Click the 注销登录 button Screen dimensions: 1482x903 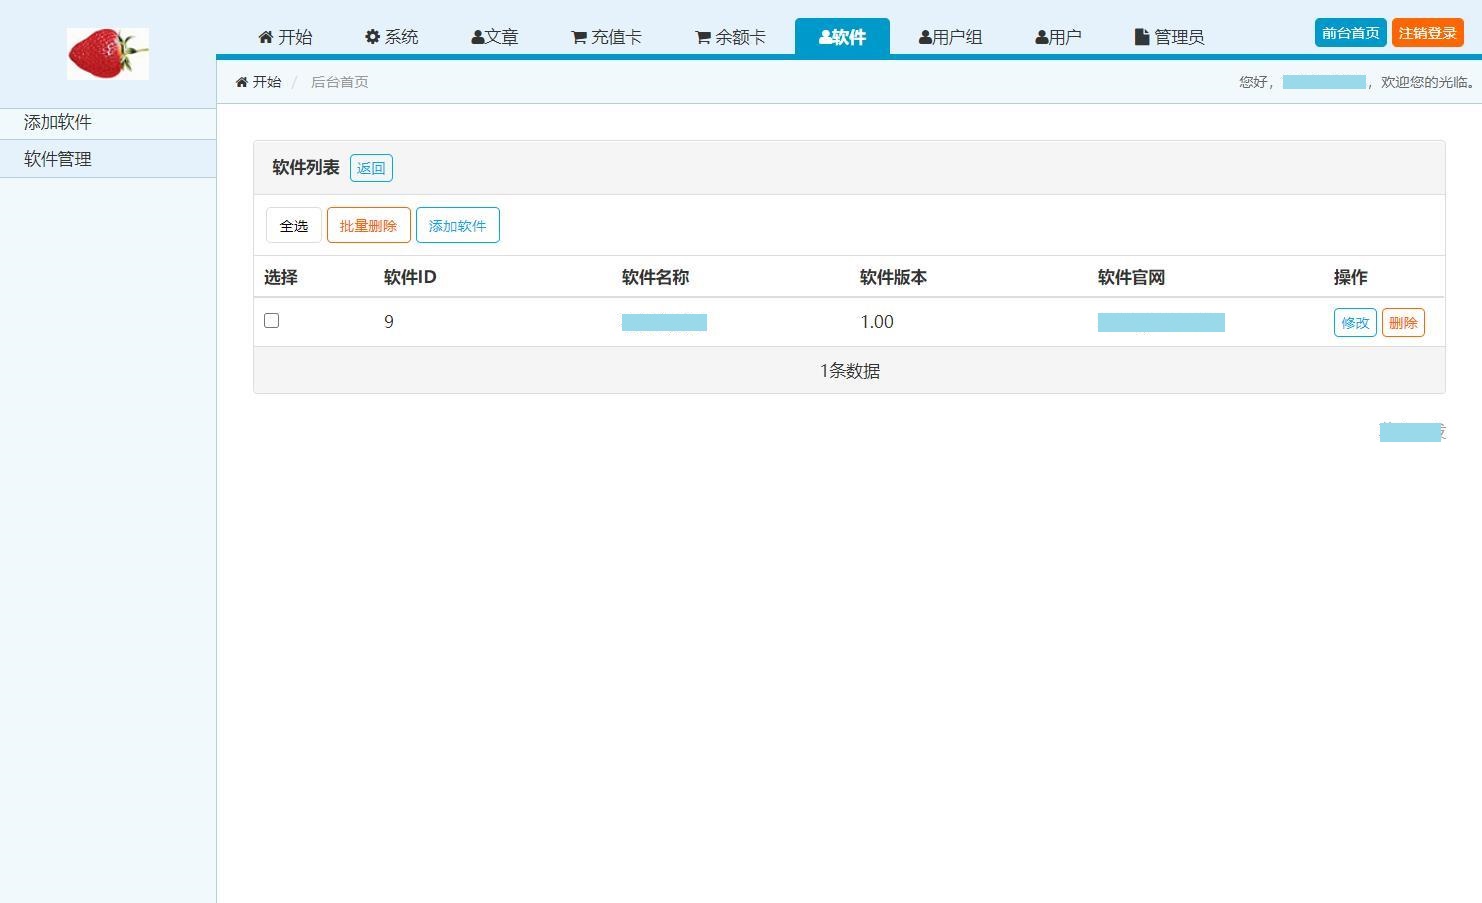click(1427, 33)
